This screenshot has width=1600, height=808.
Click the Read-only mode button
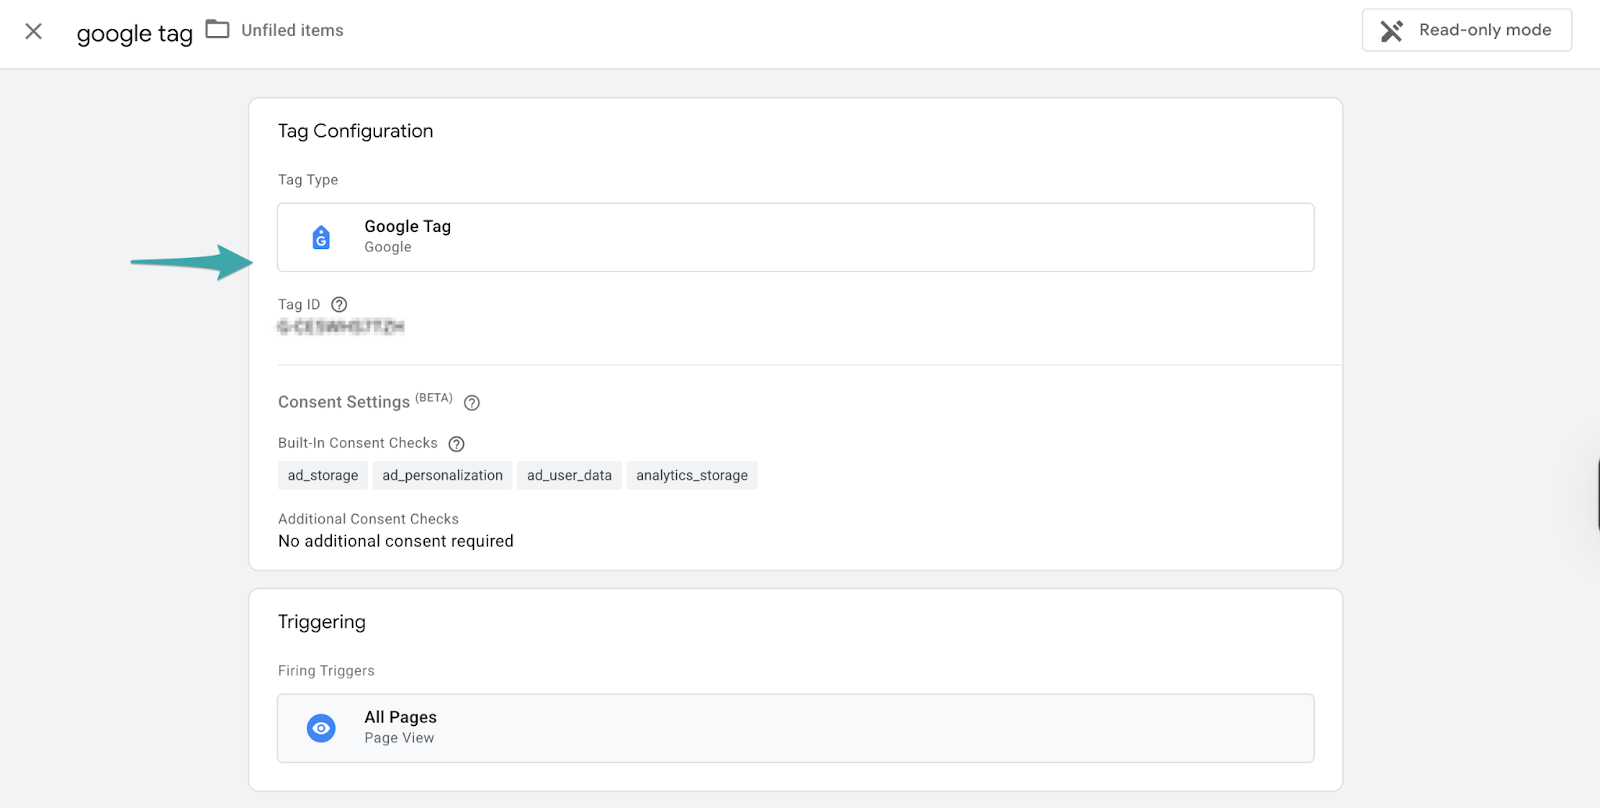1466,30
